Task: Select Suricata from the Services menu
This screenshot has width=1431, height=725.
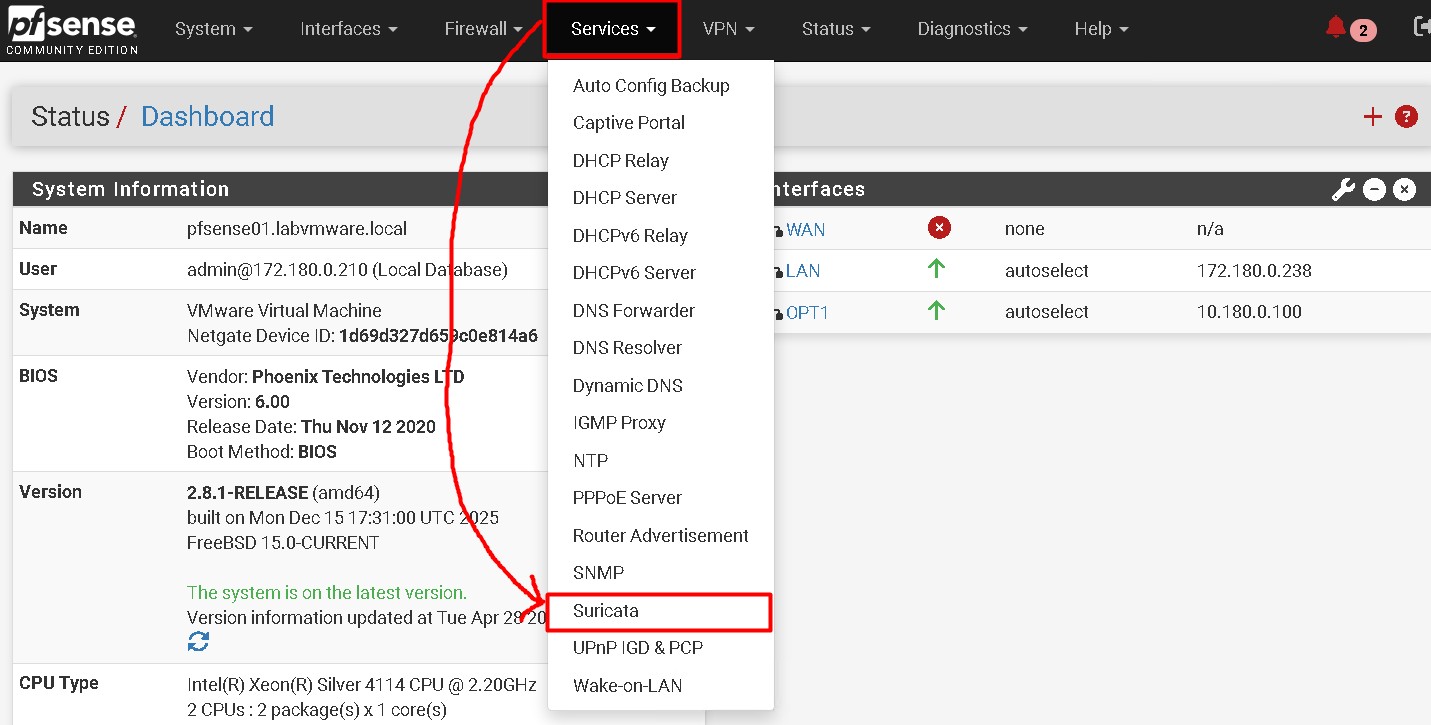Action: pyautogui.click(x=607, y=610)
